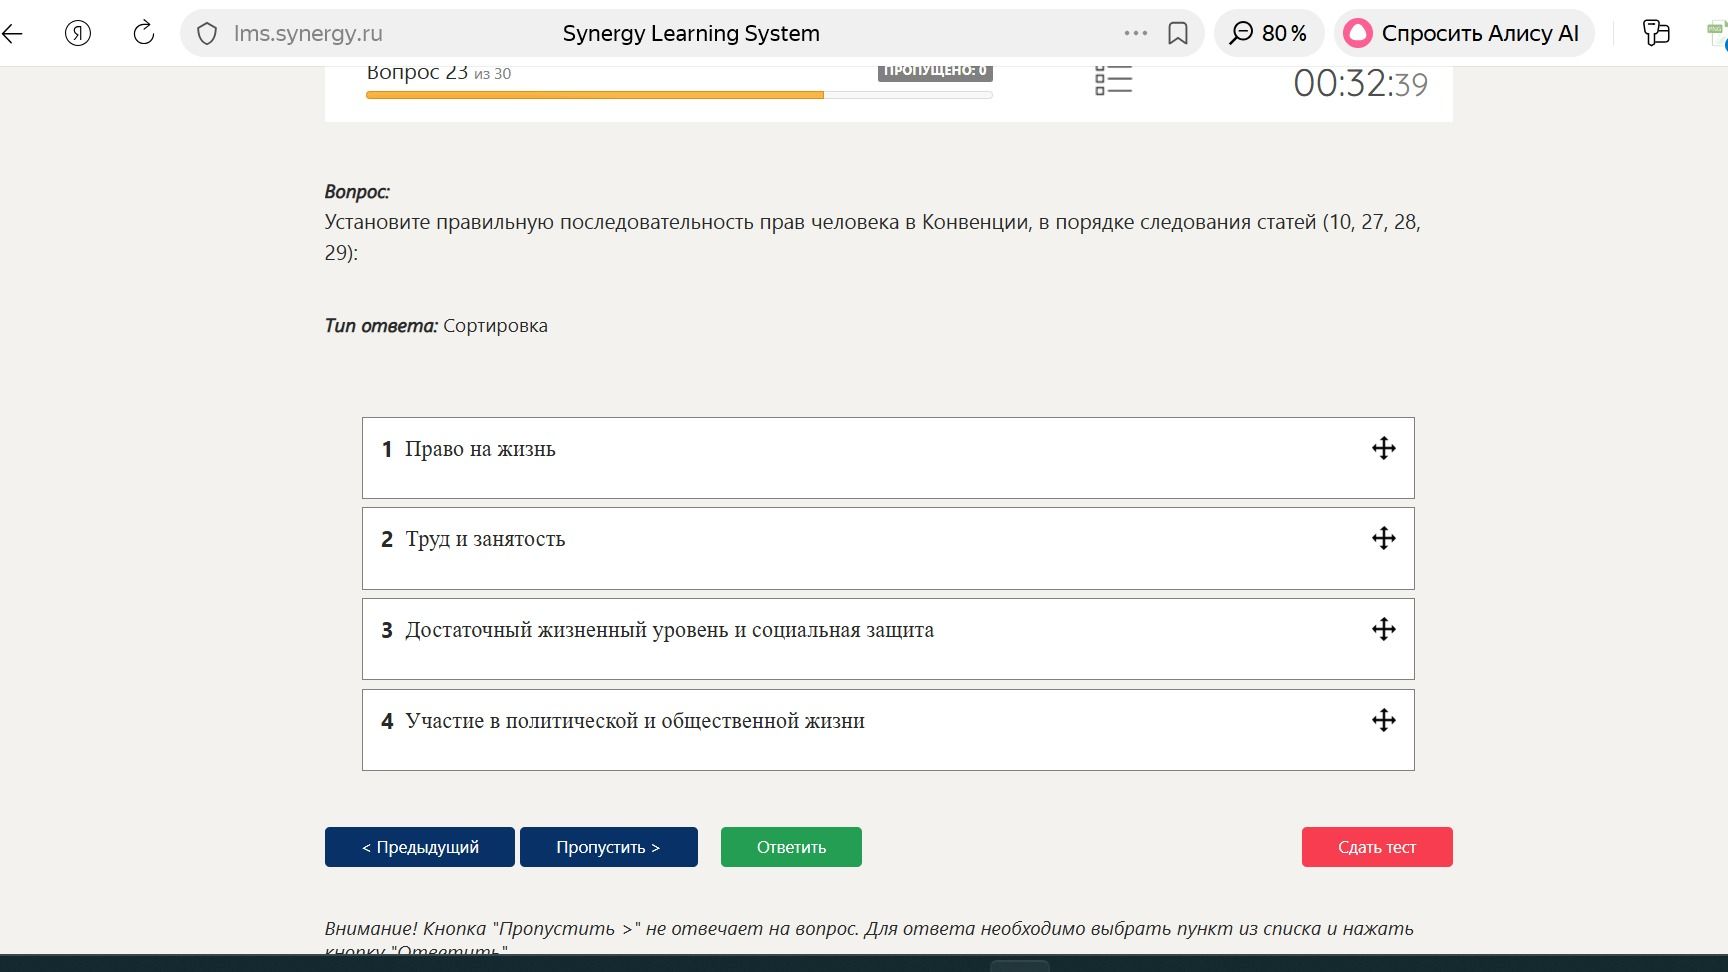Select item 'Труд и занятость'
Viewport: 1728px width, 972px height.
[x=888, y=548]
